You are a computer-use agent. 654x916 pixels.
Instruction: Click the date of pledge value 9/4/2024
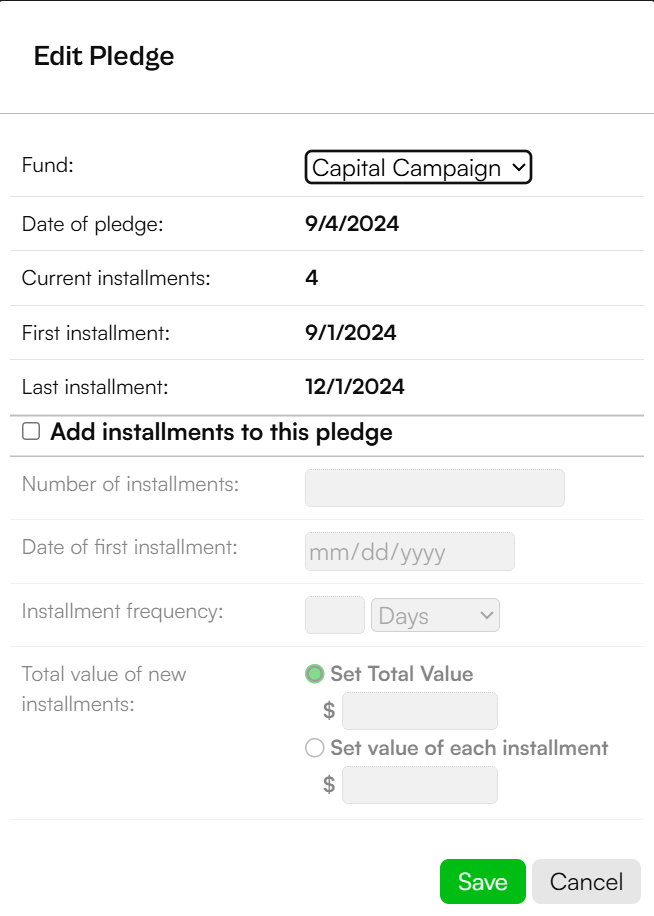point(352,224)
